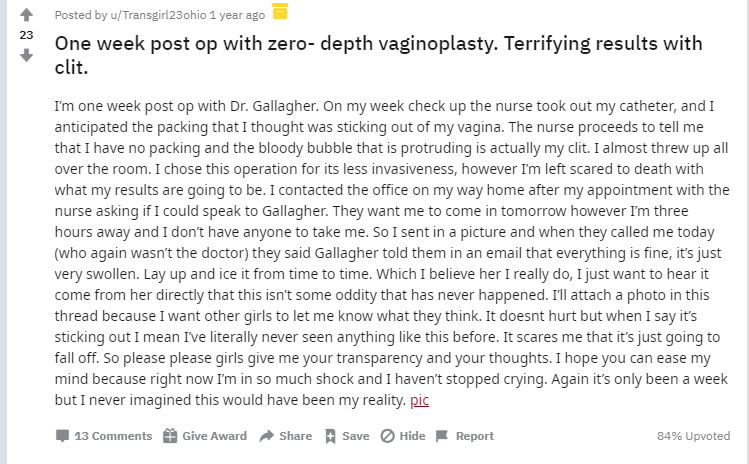The height and width of the screenshot is (464, 749).
Task: Downvote the post with the down arrow
Action: [26, 55]
